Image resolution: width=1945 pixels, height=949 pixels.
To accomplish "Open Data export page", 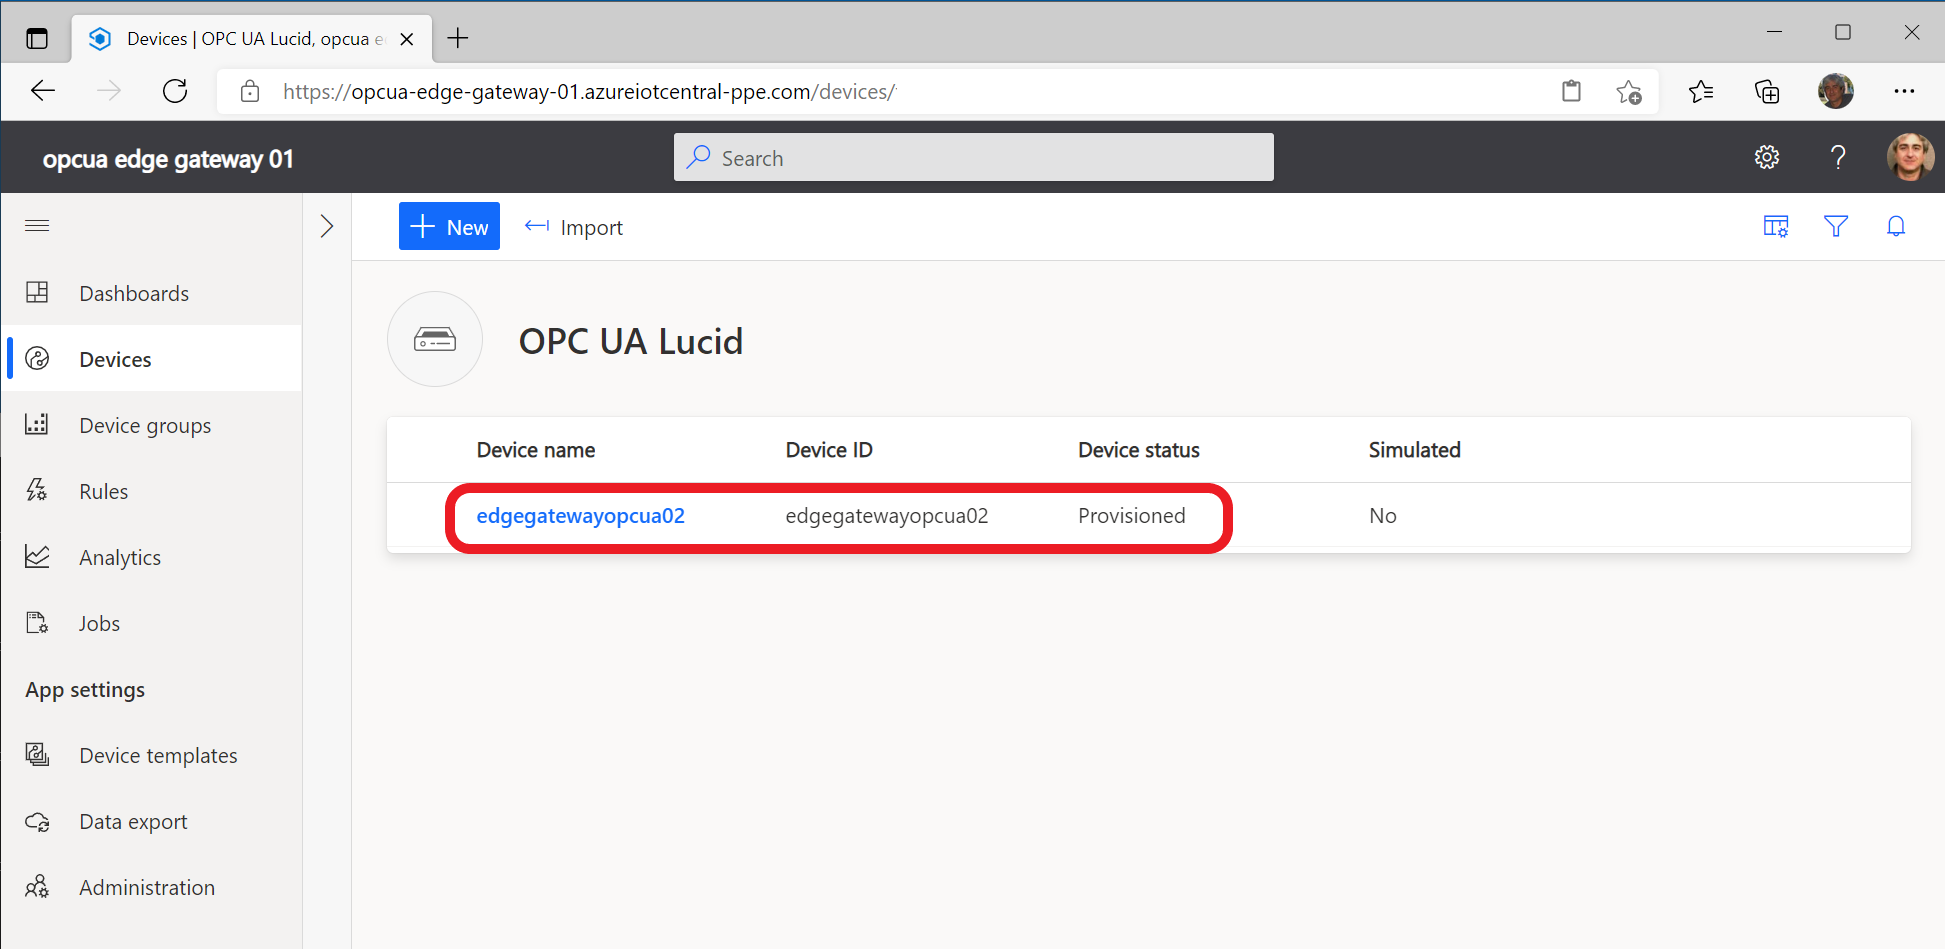I will coord(151,821).
